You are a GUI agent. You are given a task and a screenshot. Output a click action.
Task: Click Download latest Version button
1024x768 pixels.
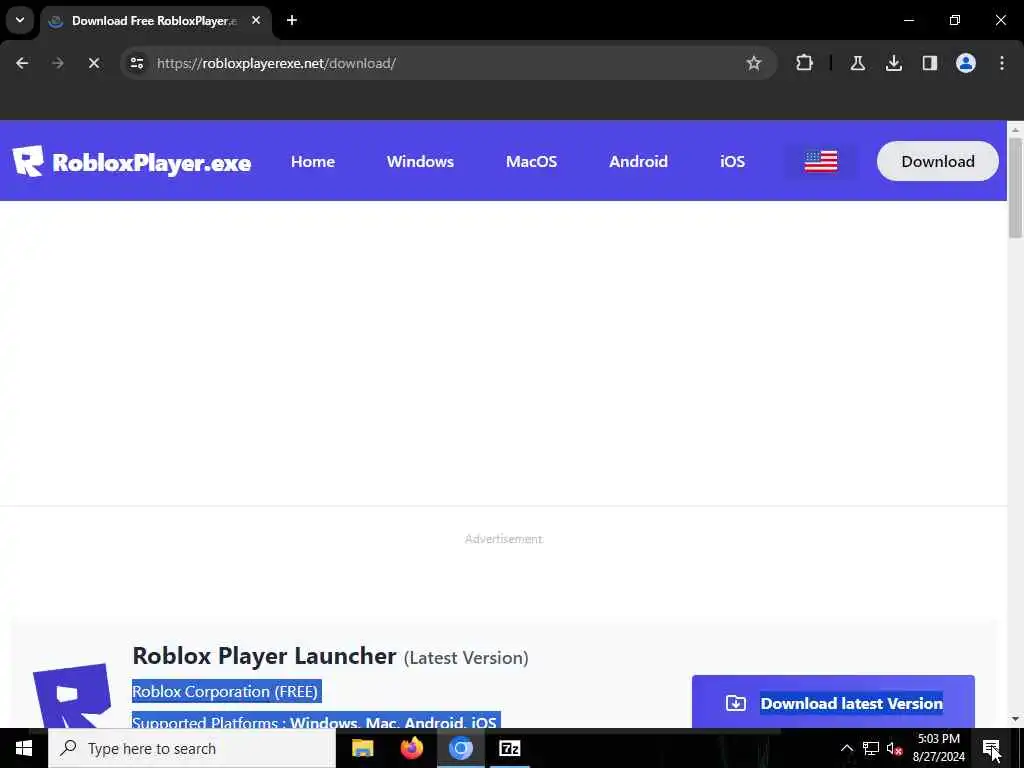tap(833, 702)
